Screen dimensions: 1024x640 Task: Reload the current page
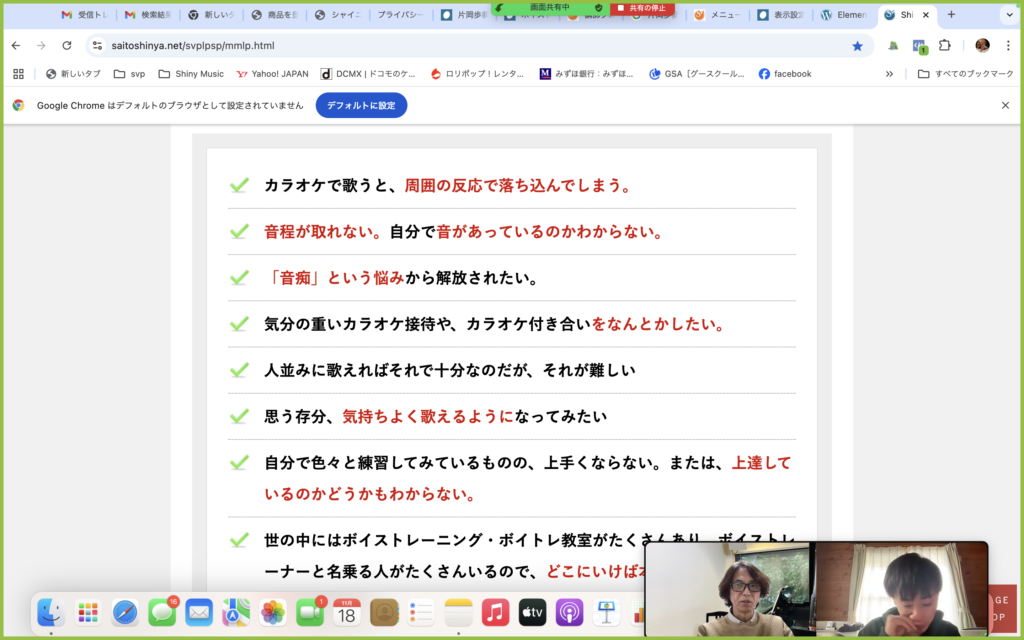pos(67,46)
